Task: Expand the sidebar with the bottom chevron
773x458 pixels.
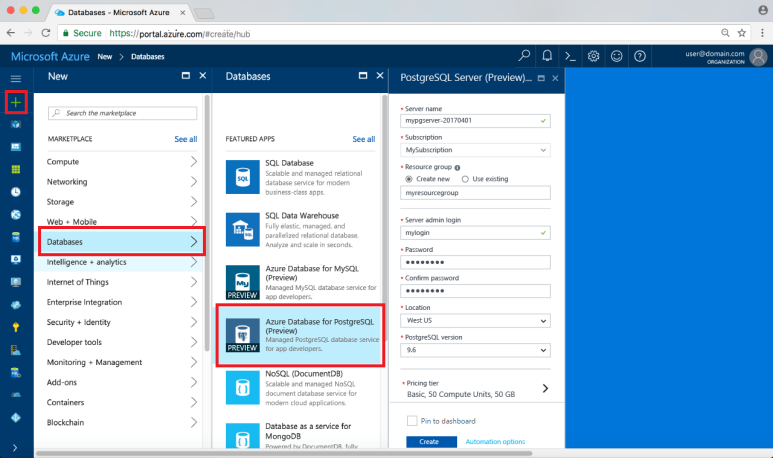Action: pyautogui.click(x=15, y=448)
